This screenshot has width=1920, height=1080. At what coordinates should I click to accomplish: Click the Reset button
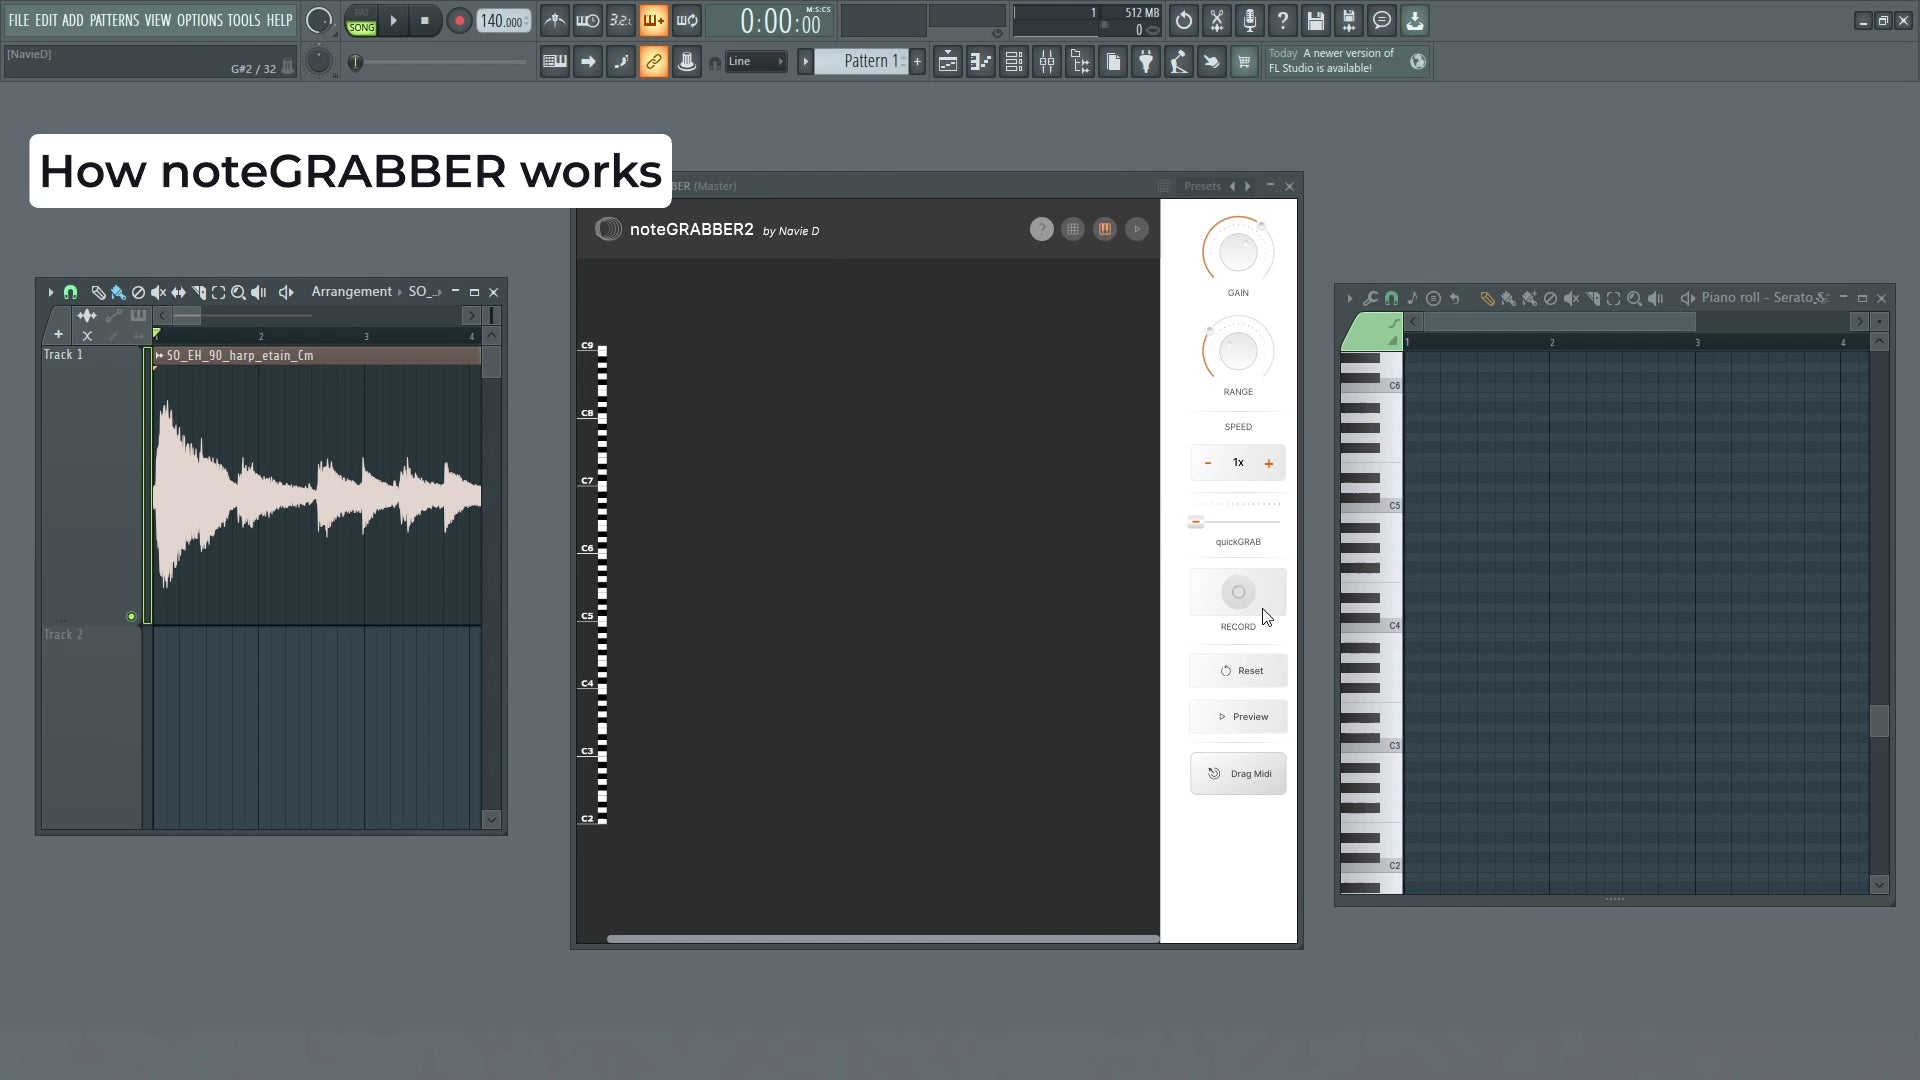1238,671
